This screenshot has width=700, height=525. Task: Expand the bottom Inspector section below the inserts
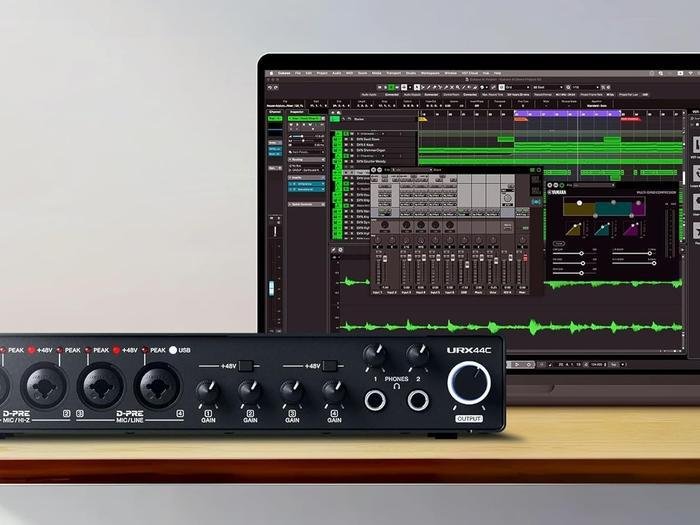[306, 204]
